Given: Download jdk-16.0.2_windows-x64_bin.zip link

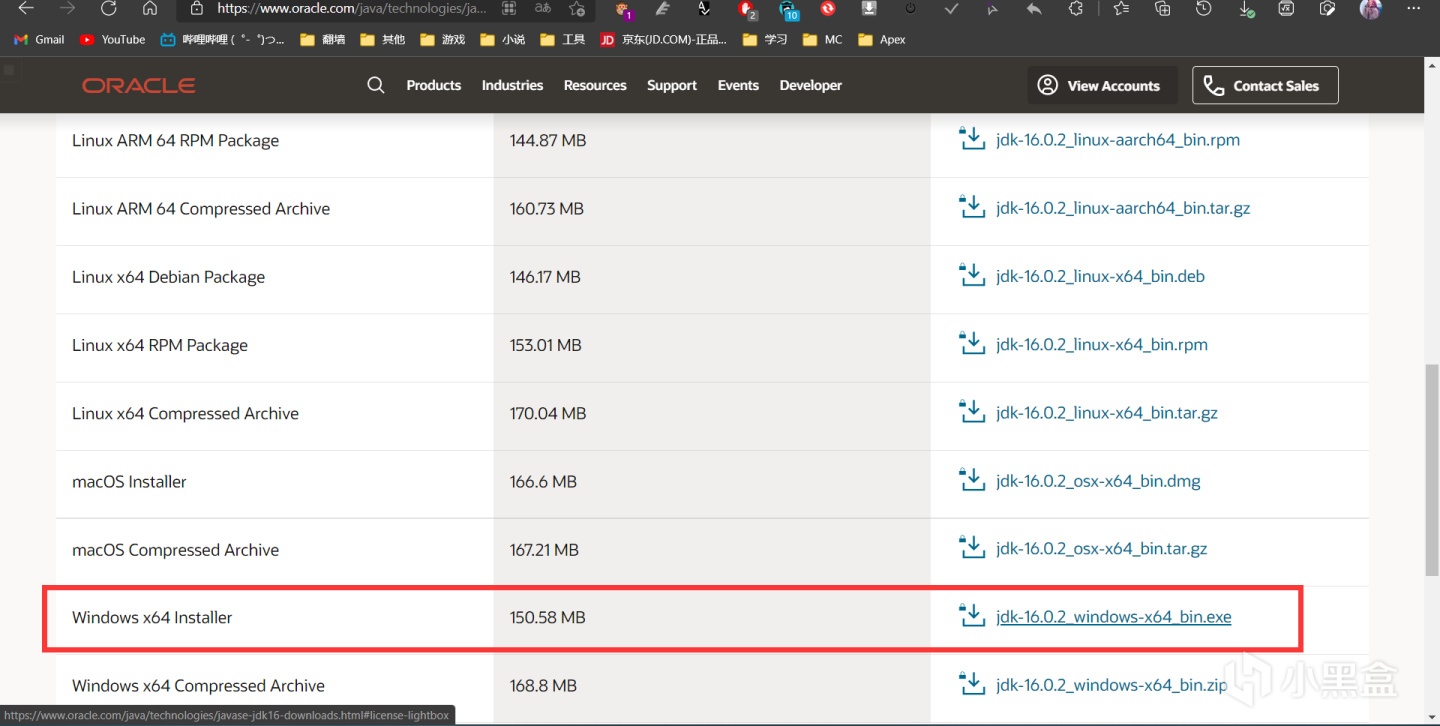Looking at the screenshot, I should (1112, 685).
